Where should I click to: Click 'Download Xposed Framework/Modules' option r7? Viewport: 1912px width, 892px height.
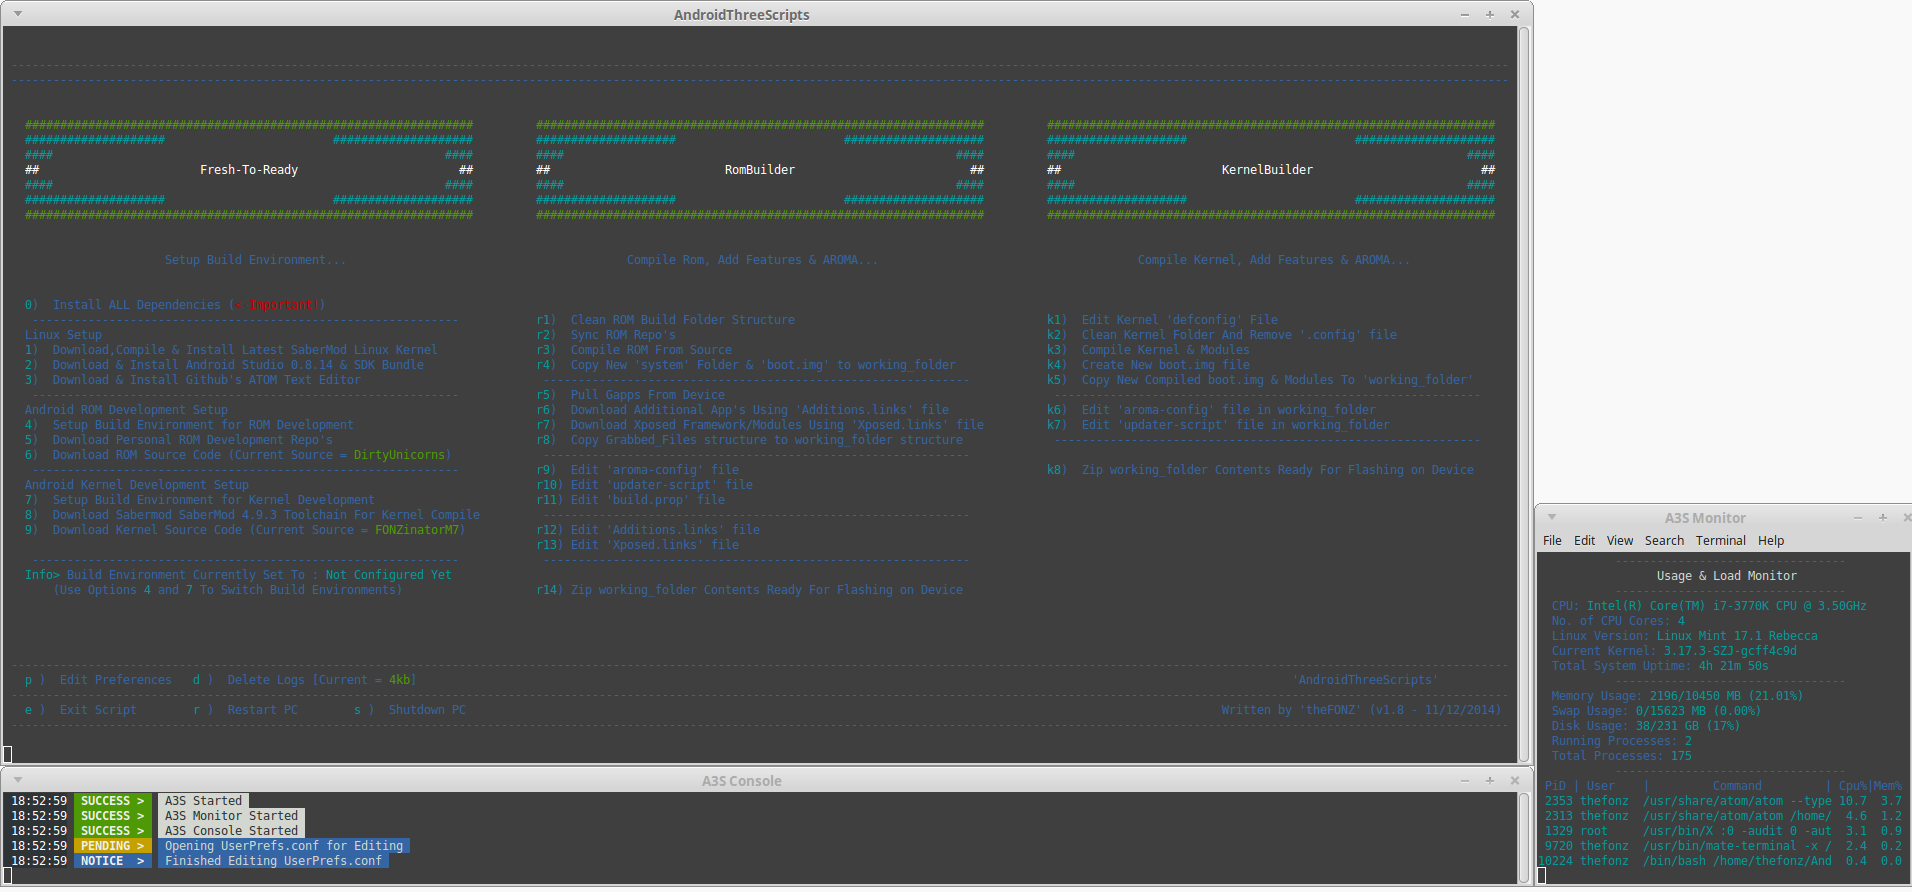760,425
